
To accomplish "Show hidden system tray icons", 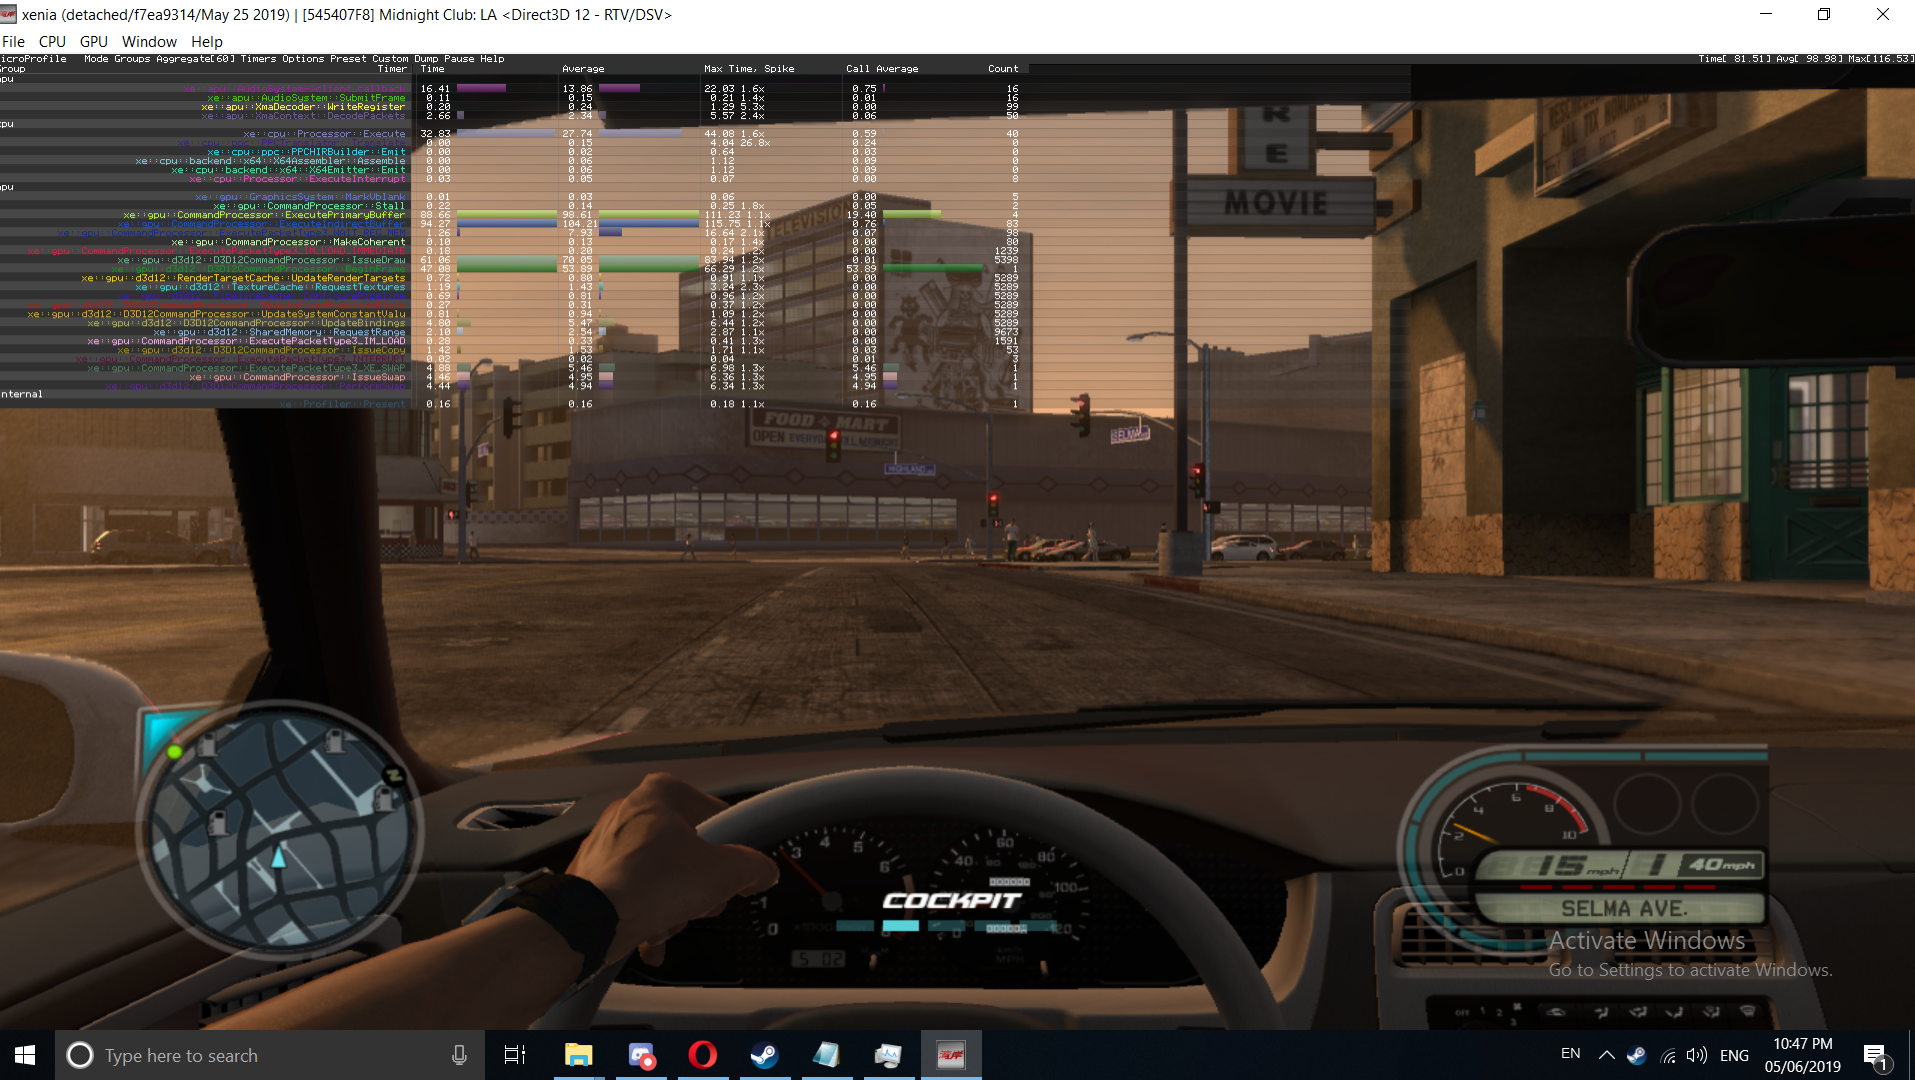I will click(x=1607, y=1055).
